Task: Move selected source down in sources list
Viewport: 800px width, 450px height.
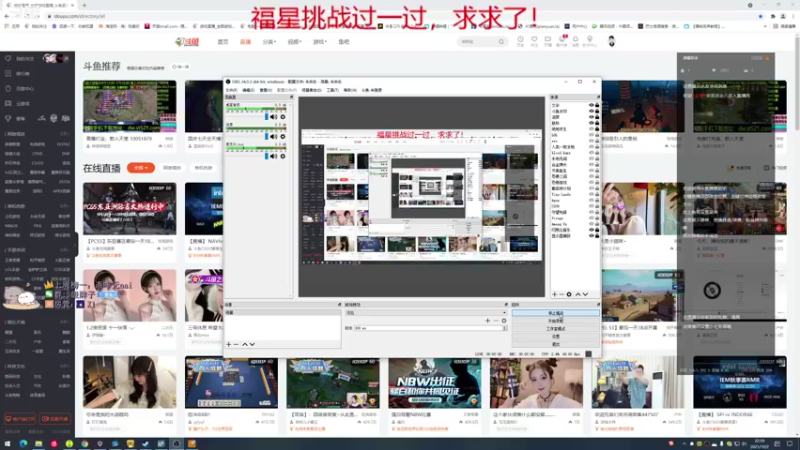Action: click(585, 294)
